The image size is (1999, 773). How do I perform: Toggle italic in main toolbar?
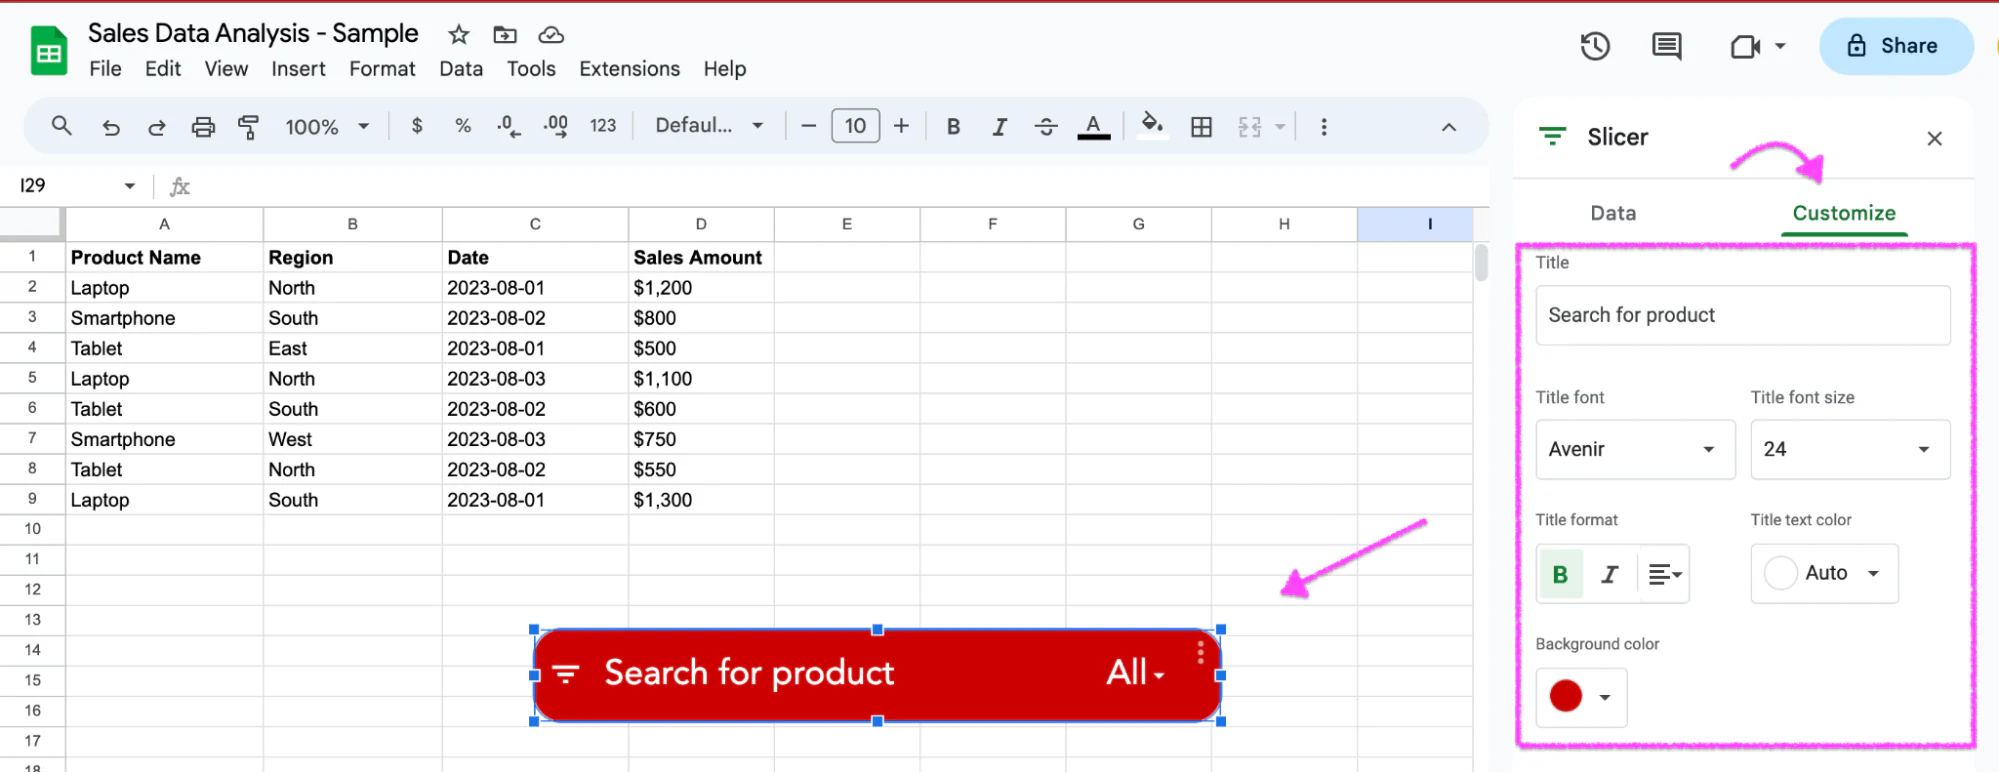pos(999,127)
